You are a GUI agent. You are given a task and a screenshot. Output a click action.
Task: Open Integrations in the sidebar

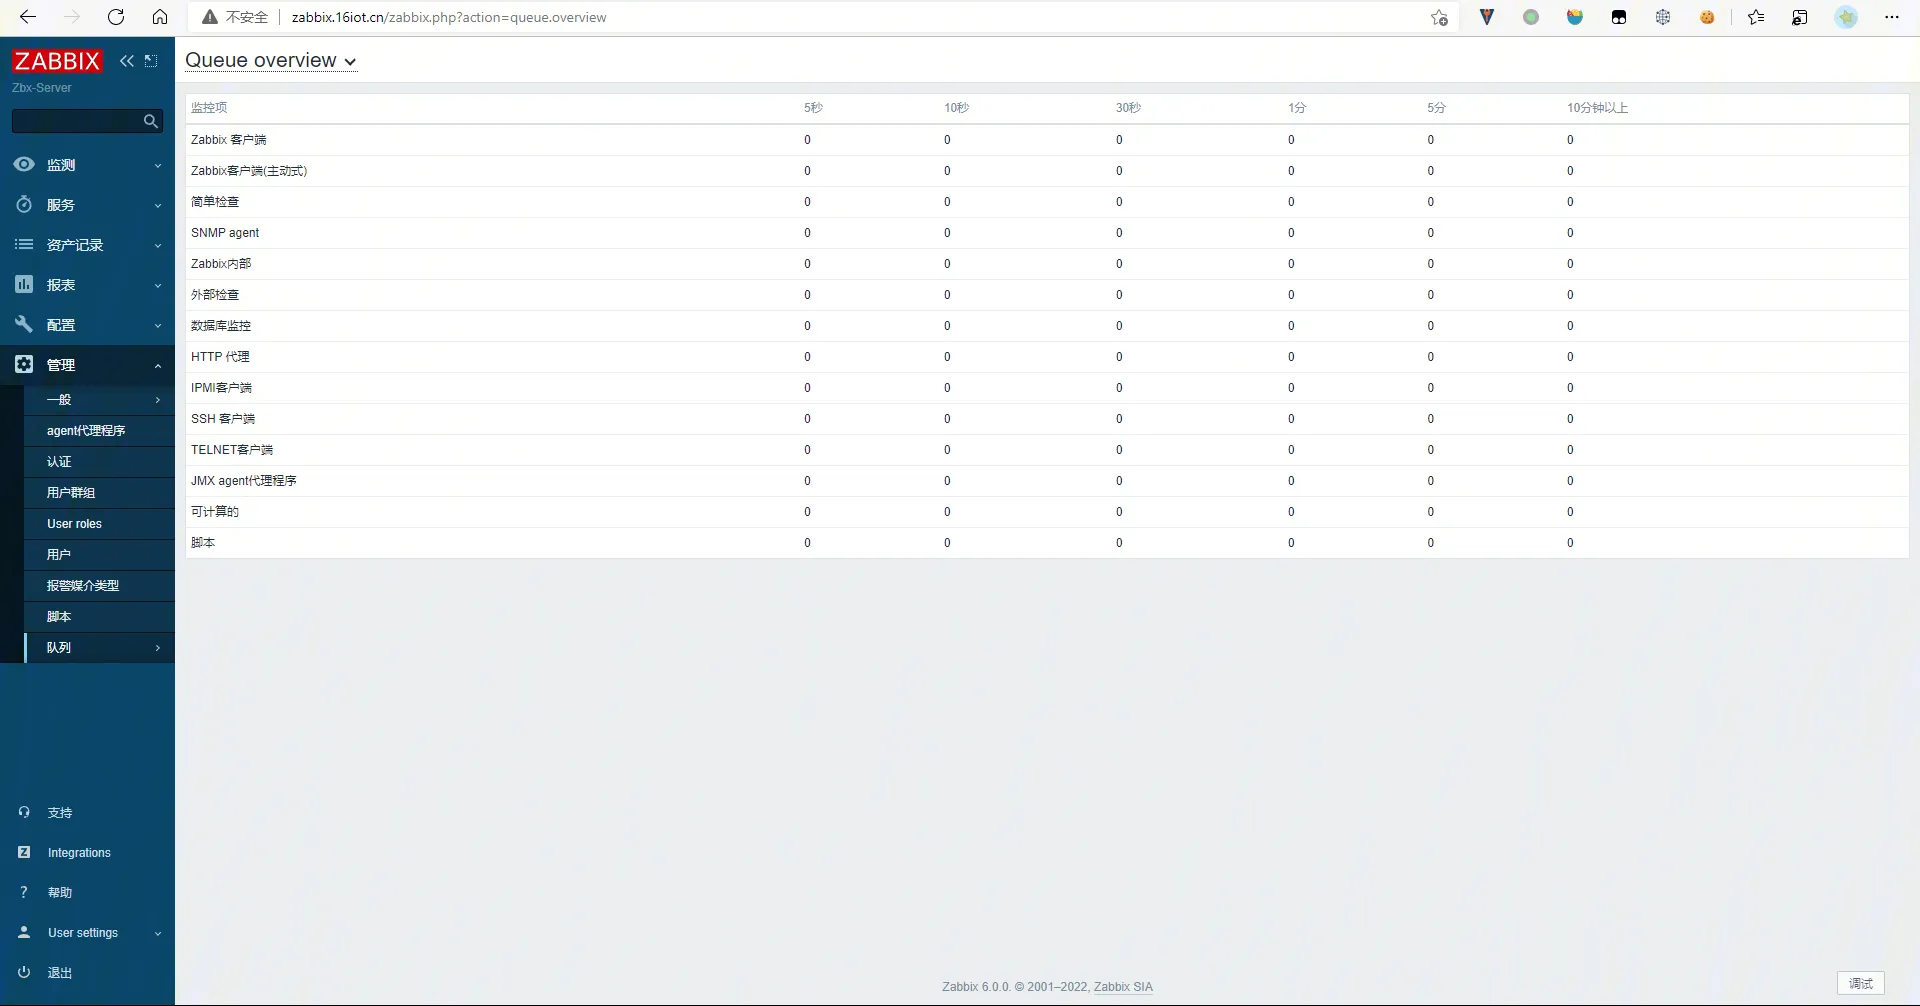tap(79, 853)
